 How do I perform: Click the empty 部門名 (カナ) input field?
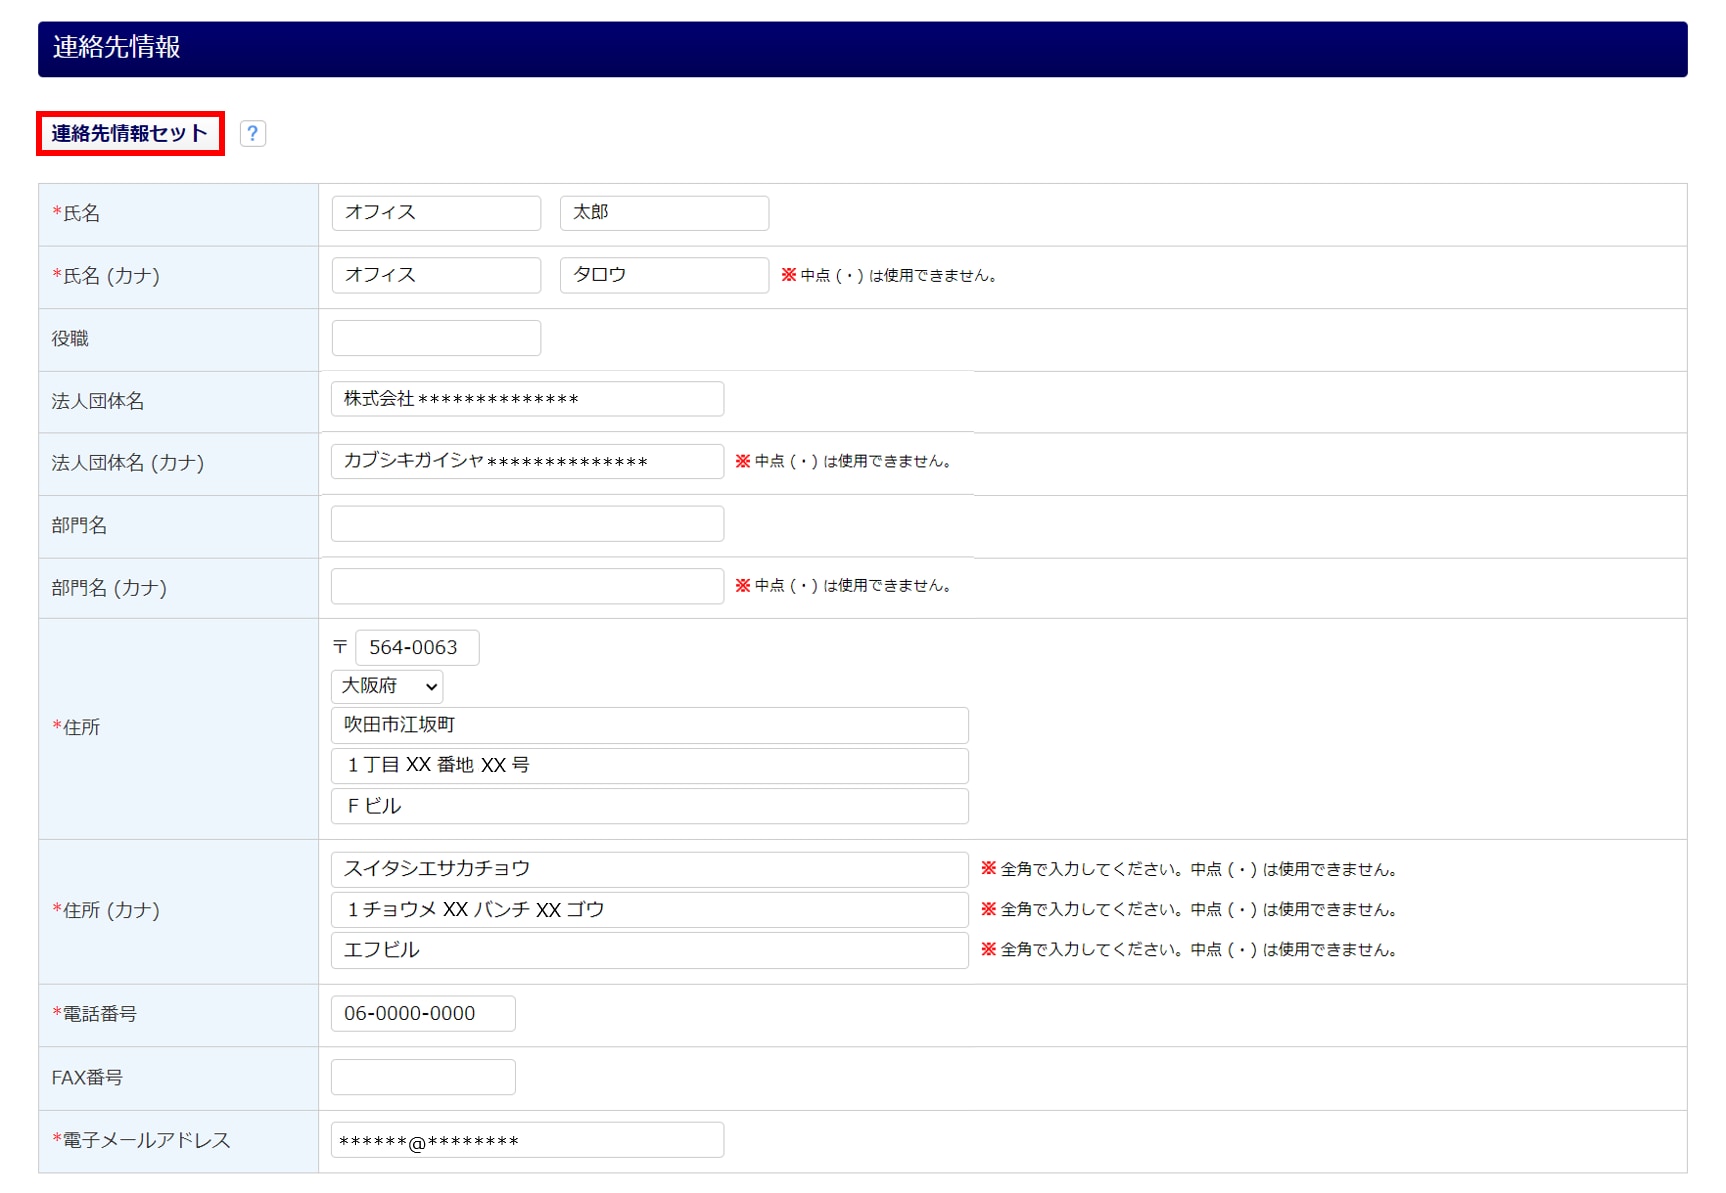pos(527,586)
